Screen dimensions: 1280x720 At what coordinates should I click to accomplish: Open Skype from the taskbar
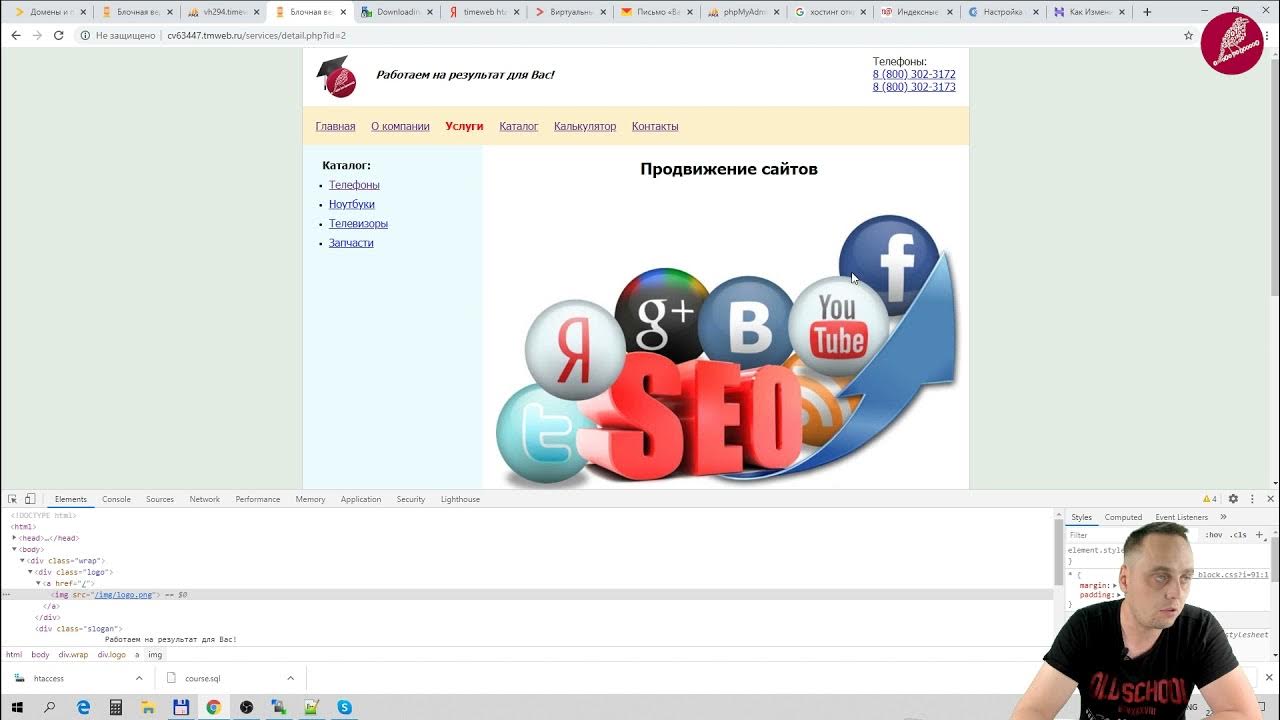point(344,707)
